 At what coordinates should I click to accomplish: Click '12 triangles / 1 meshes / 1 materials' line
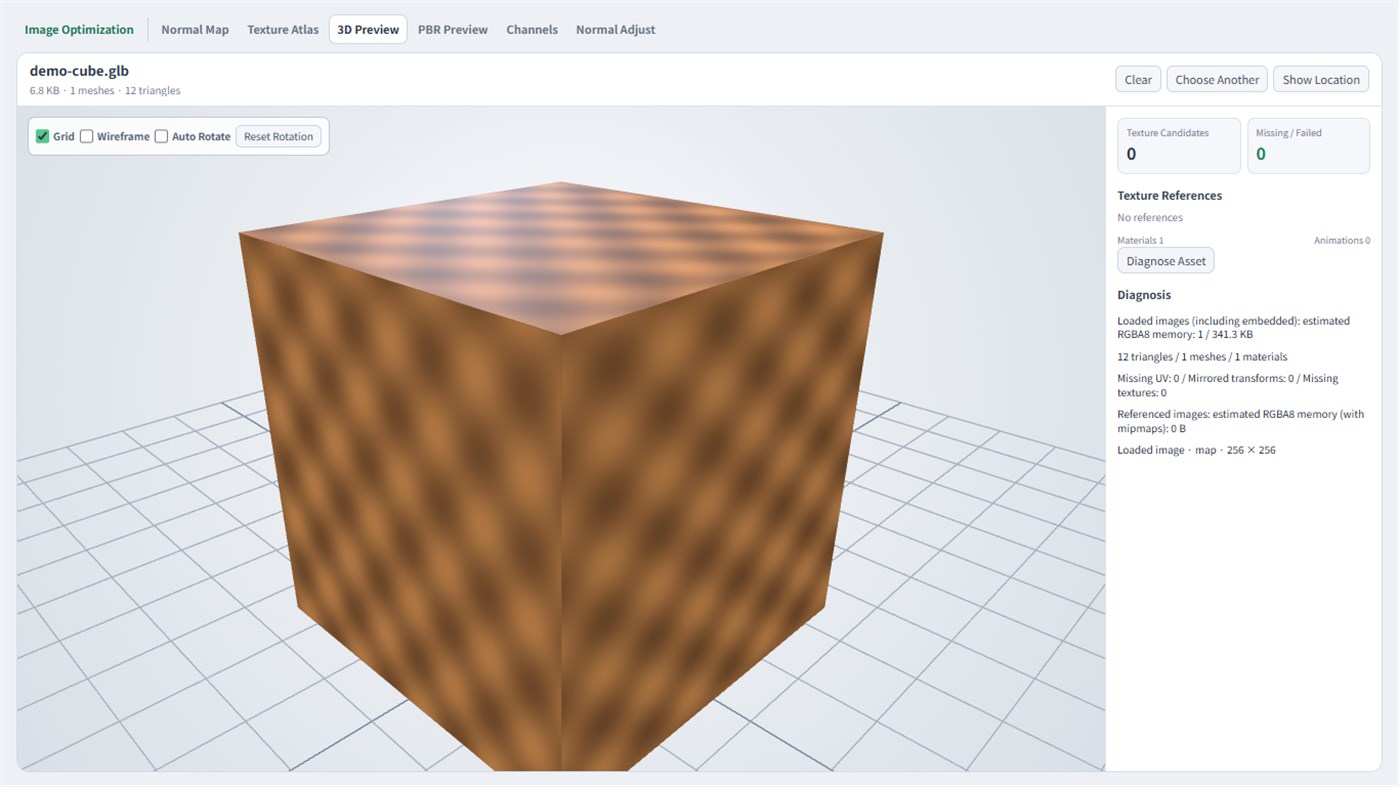pos(1202,357)
